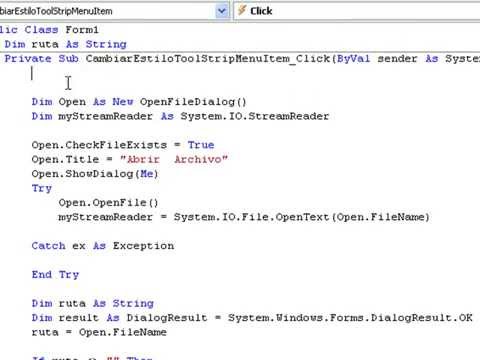Click the 'Dim myStreamReader As System.IO.StreamReader' line
This screenshot has height=360, width=480.
[x=180, y=116]
